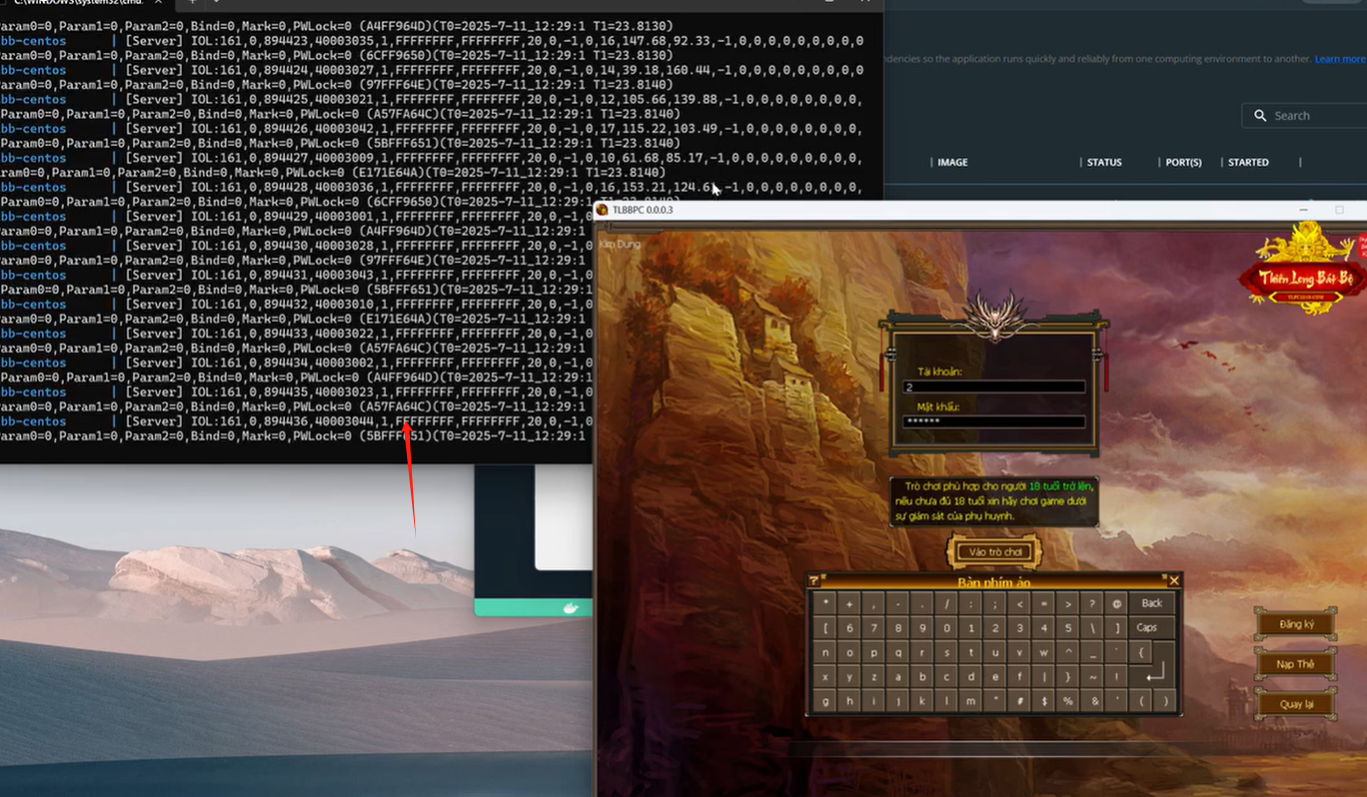Click the 18+ age notice text box

click(994, 501)
